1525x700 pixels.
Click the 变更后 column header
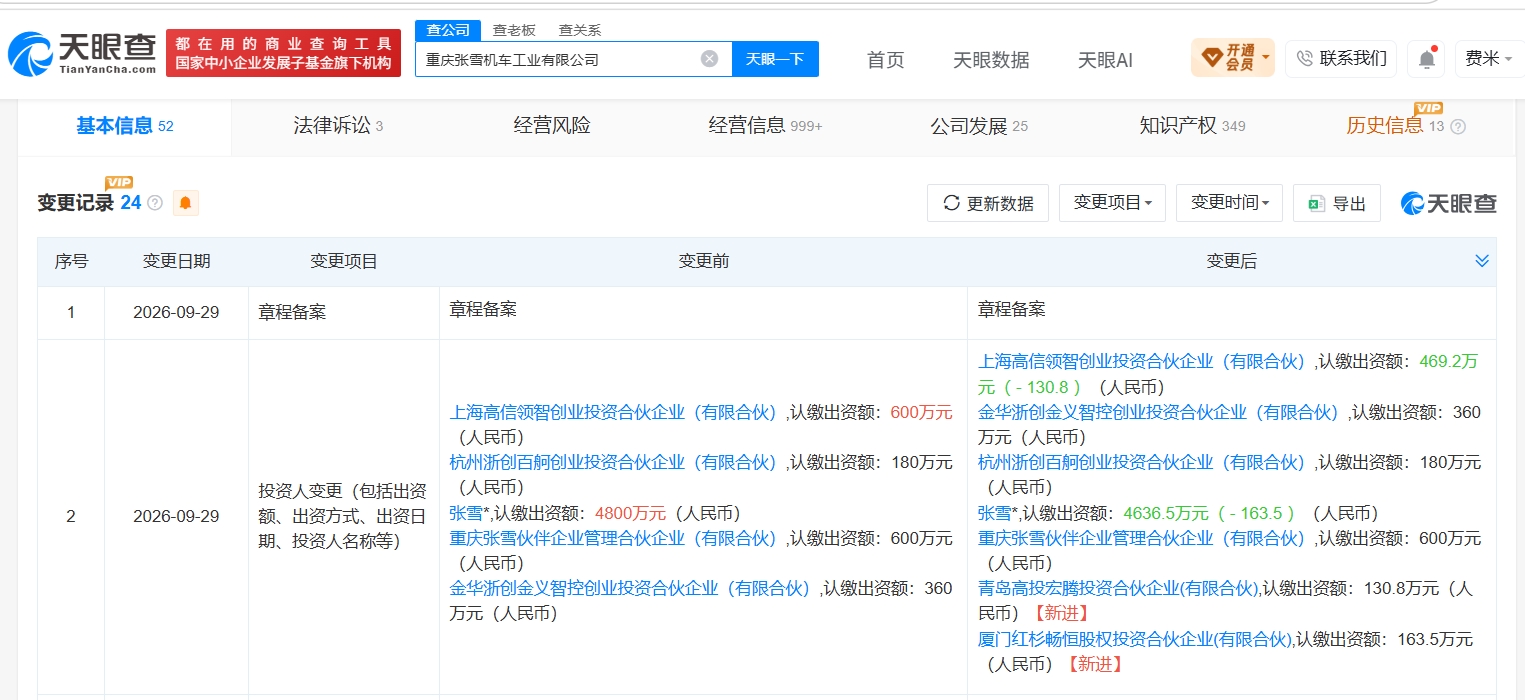click(1231, 261)
